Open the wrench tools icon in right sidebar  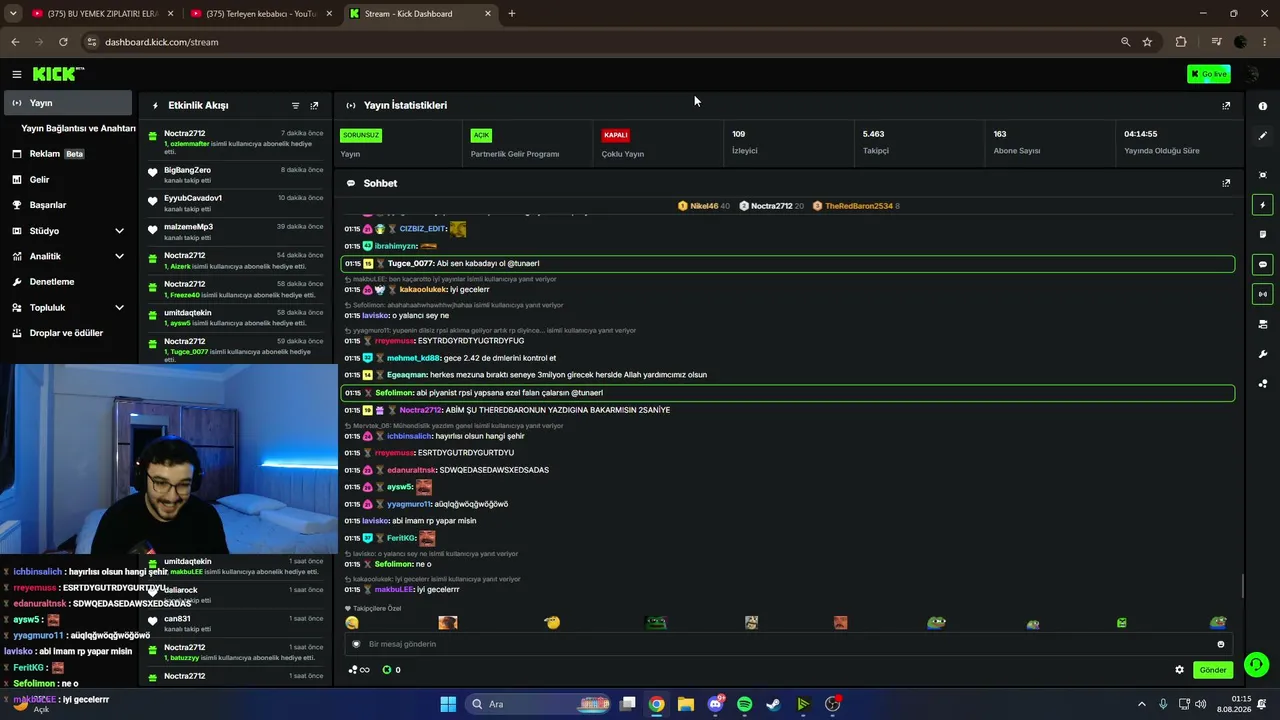coord(1263,354)
